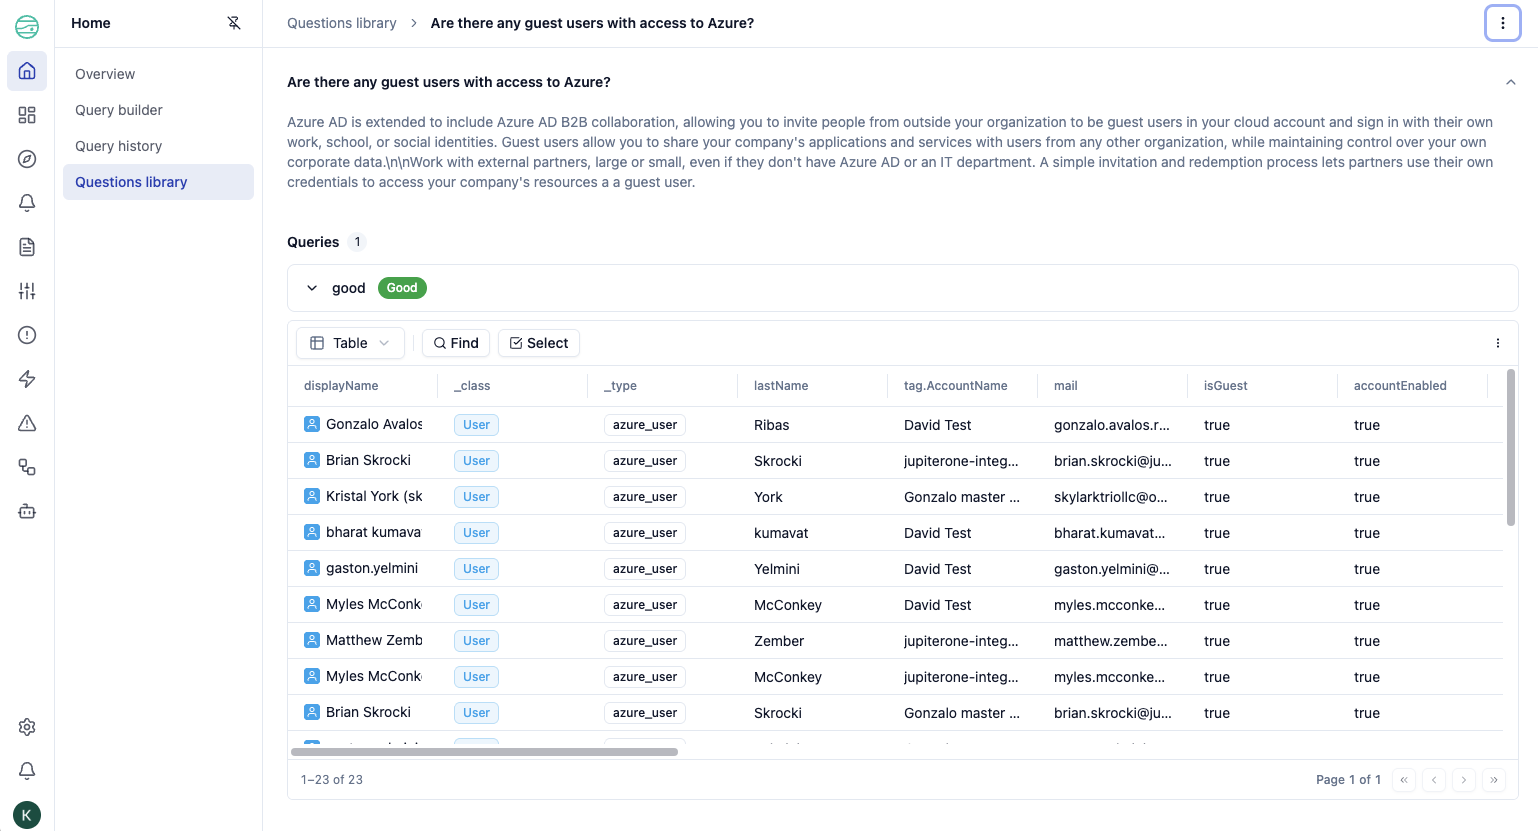Click the _class column header
Image resolution: width=1538 pixels, height=831 pixels.
[x=472, y=386]
